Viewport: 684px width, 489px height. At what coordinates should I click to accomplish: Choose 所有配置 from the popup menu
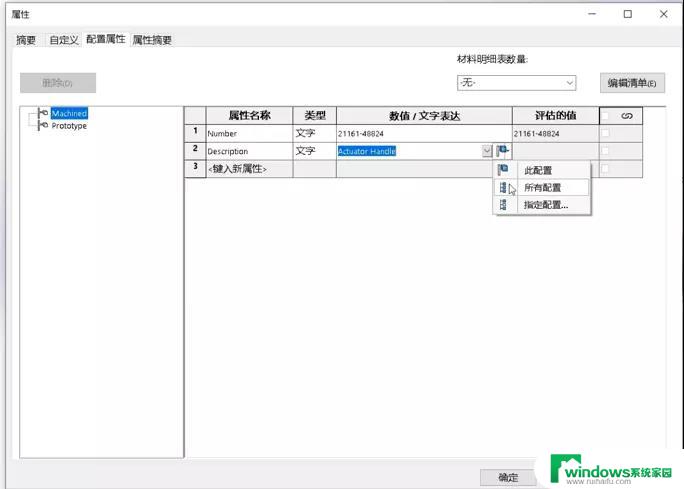click(x=542, y=188)
